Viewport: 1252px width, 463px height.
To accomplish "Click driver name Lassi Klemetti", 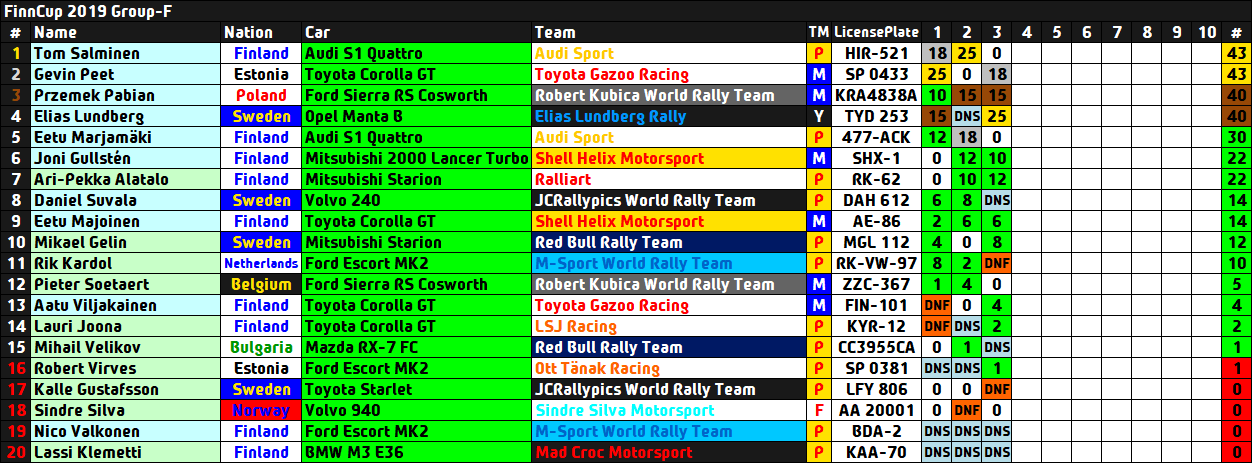I will [x=88, y=452].
